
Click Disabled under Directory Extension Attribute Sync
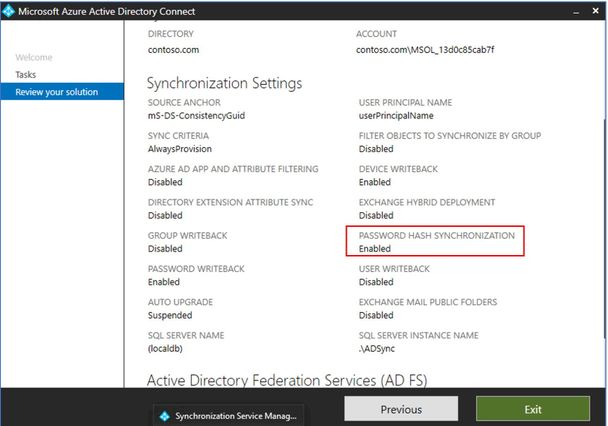165,216
